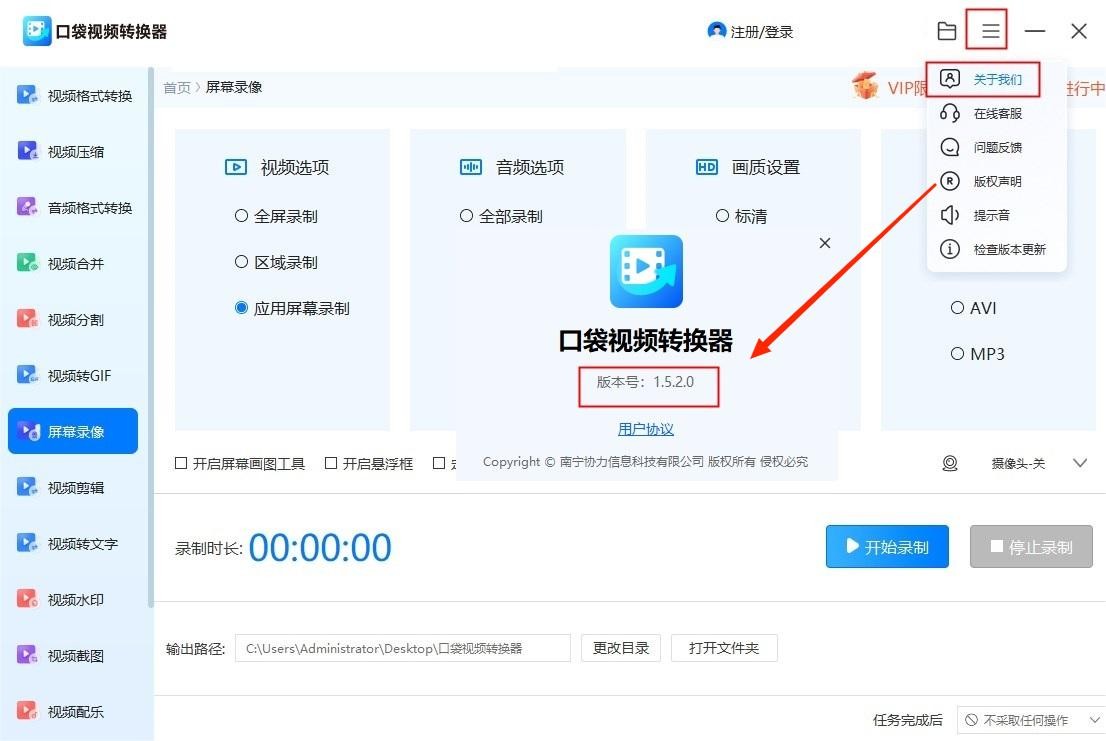Click the webcam icon beside 摄像头-关

(x=950, y=463)
